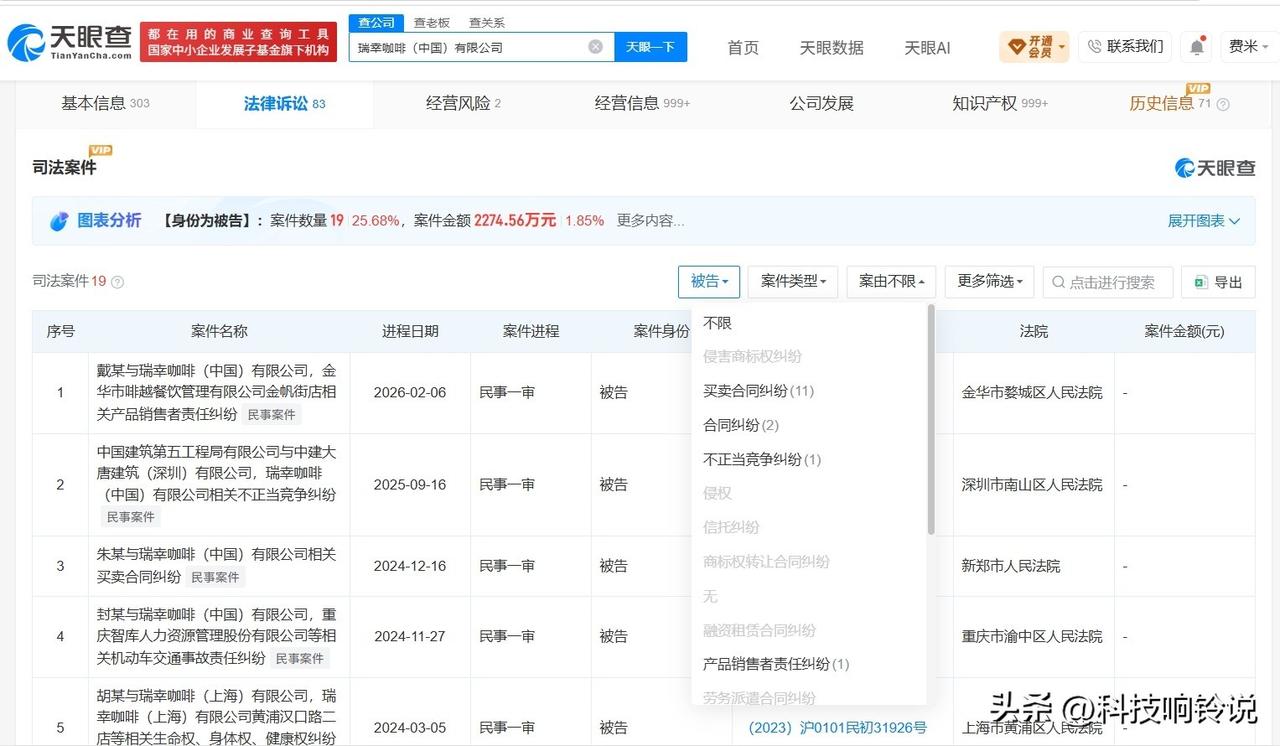Viewport: 1280px width, 746px height.
Task: Open the 更多筛选 dropdown
Action: [x=989, y=282]
